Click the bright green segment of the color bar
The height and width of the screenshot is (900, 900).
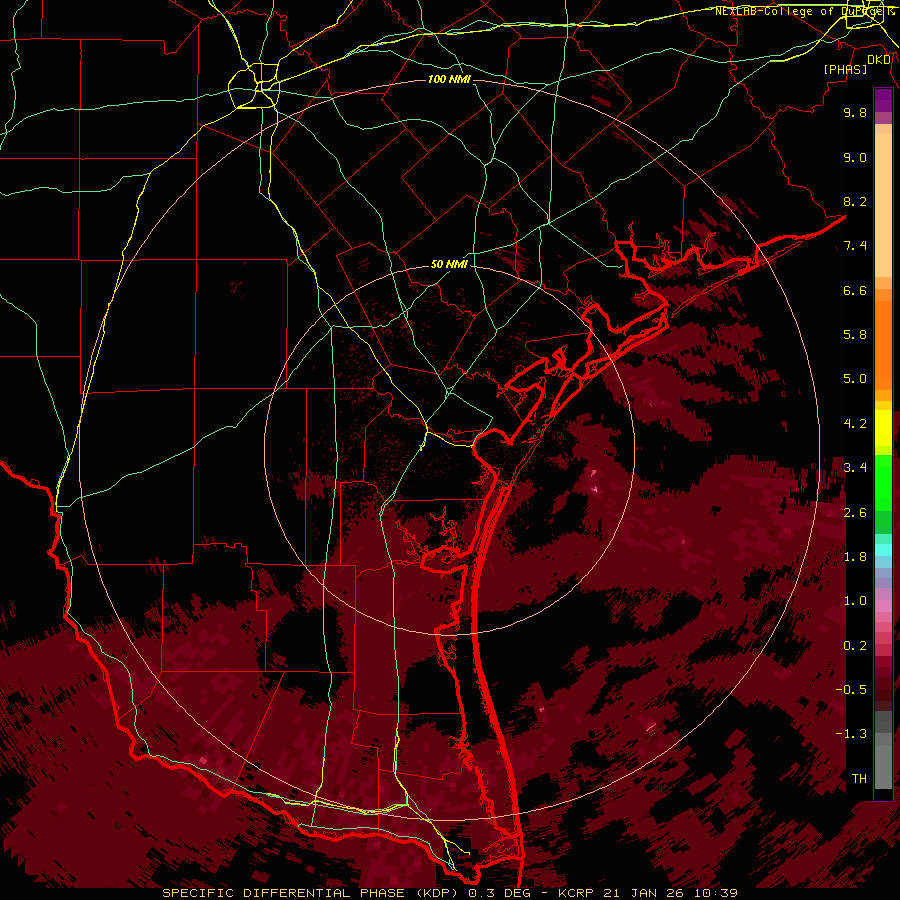tap(883, 482)
